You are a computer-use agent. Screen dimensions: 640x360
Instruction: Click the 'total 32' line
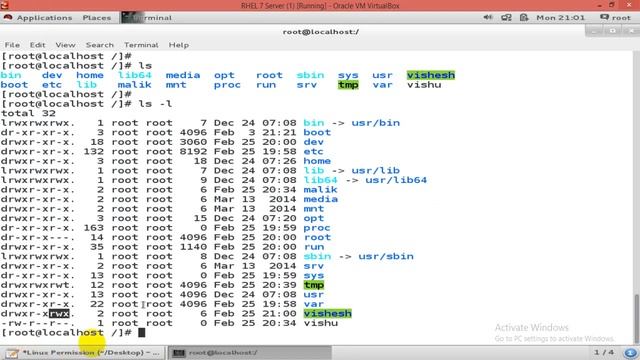pos(28,113)
